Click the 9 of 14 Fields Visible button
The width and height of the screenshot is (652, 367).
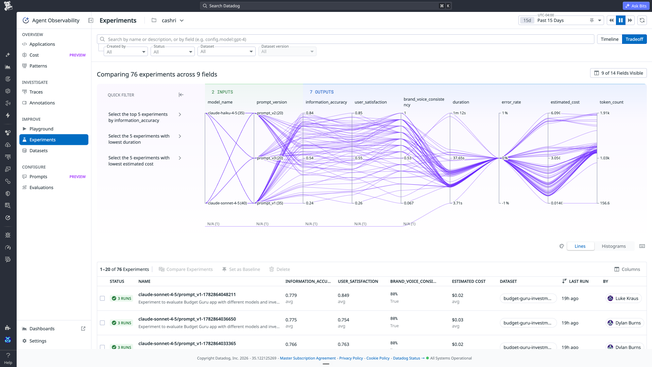coord(618,73)
